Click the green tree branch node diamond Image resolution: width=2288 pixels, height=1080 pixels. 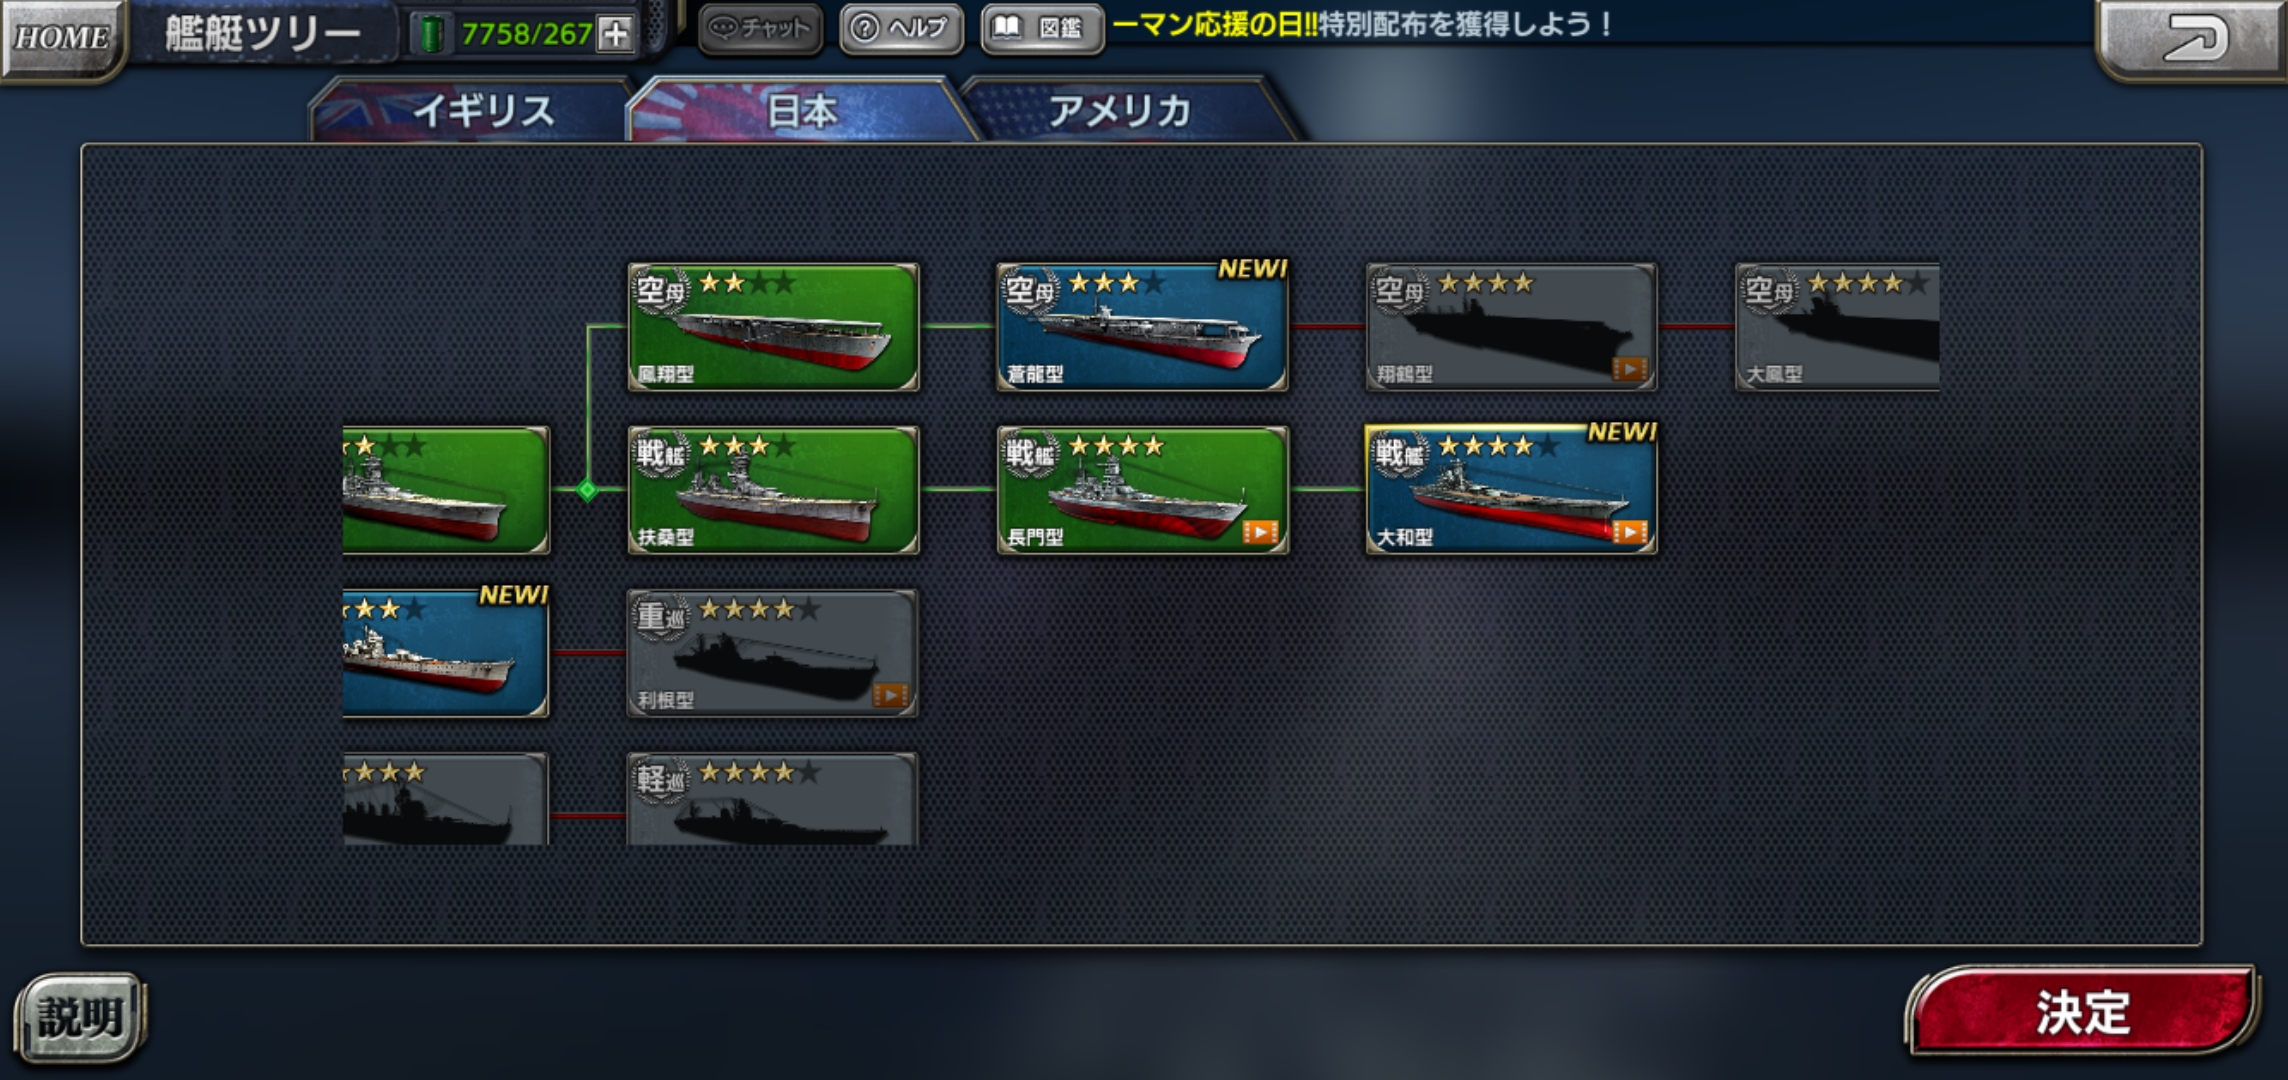point(588,490)
